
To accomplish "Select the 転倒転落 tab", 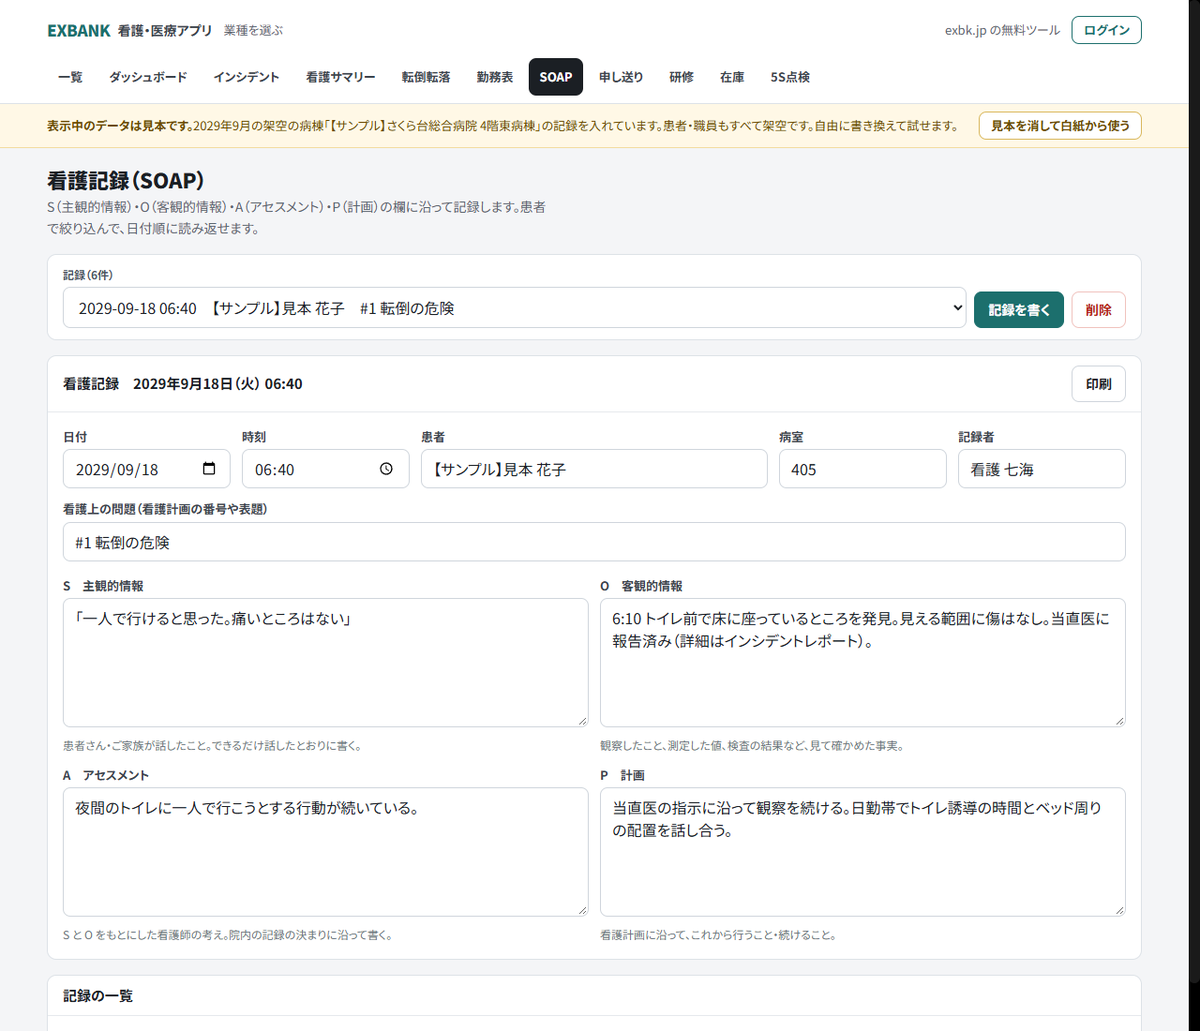I will click(426, 77).
